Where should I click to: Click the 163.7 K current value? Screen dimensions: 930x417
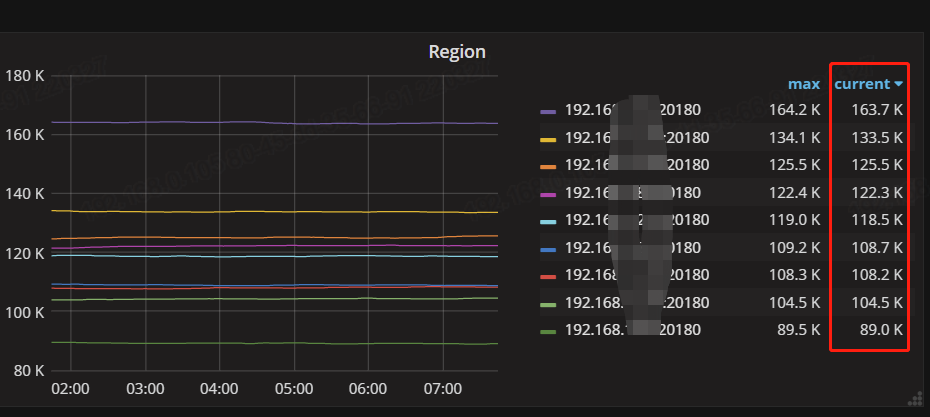coord(877,110)
